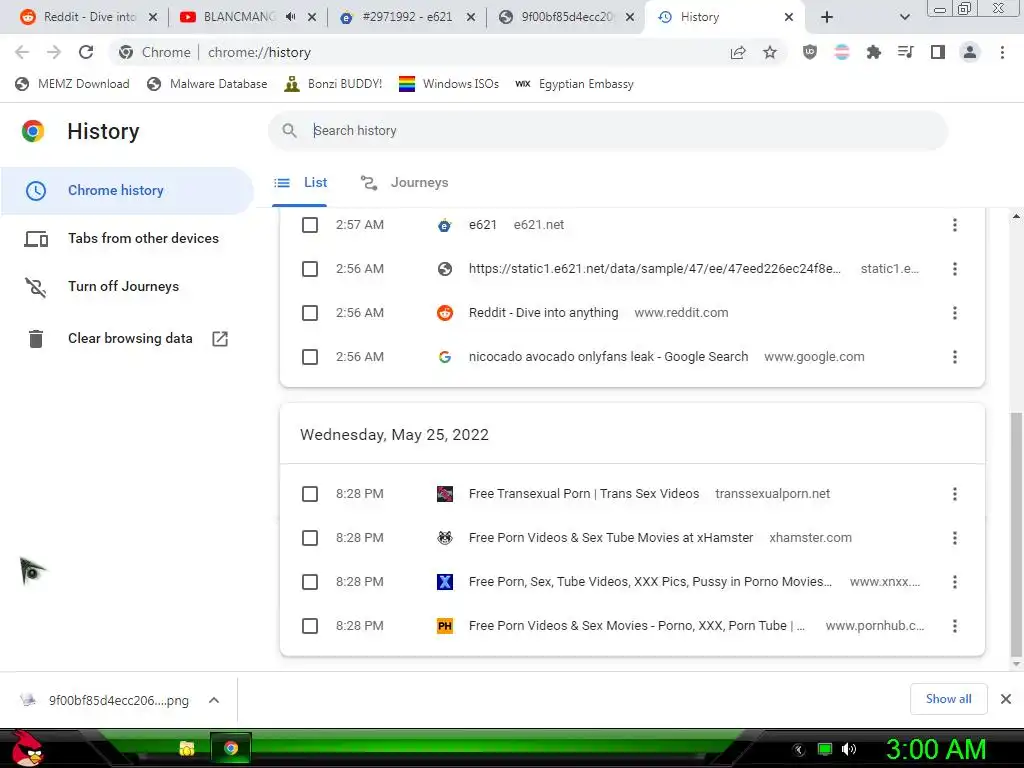
Task: Tick the checkbox for the xhamster.com row
Action: (x=310, y=538)
